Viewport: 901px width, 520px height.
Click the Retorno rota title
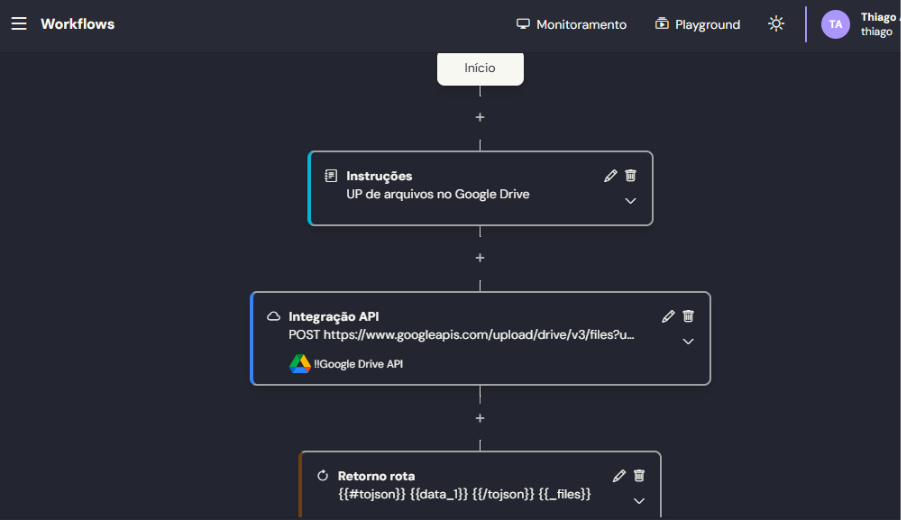(376, 476)
